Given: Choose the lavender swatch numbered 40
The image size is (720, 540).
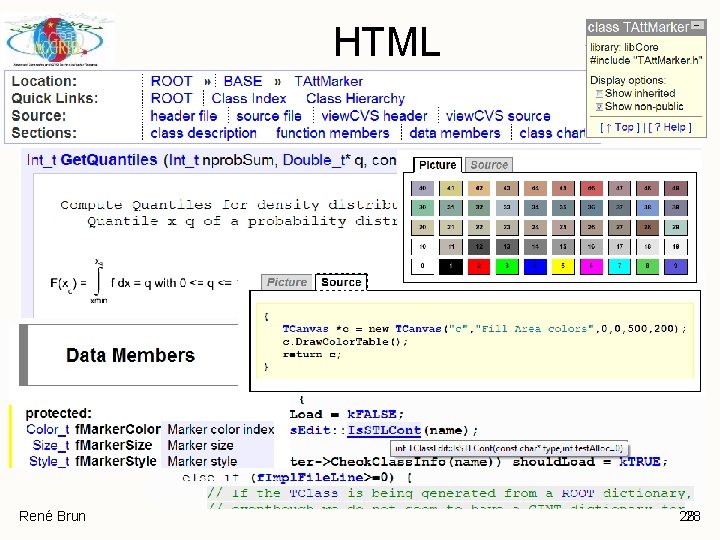Looking at the screenshot, I should tap(422, 188).
